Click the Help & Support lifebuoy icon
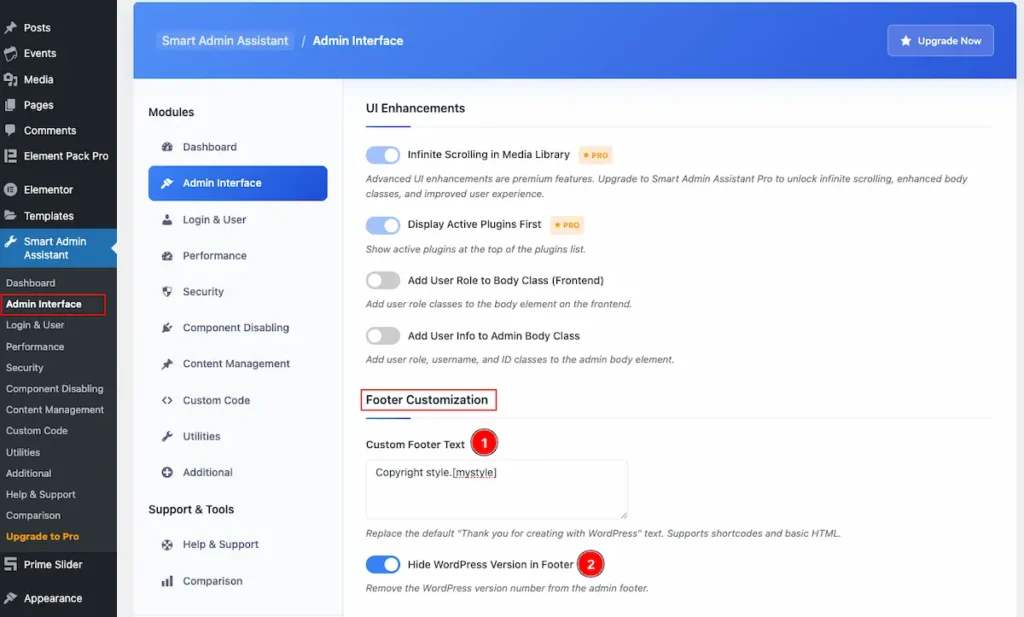Screen dimensions: 1024x617 pyautogui.click(x=167, y=545)
